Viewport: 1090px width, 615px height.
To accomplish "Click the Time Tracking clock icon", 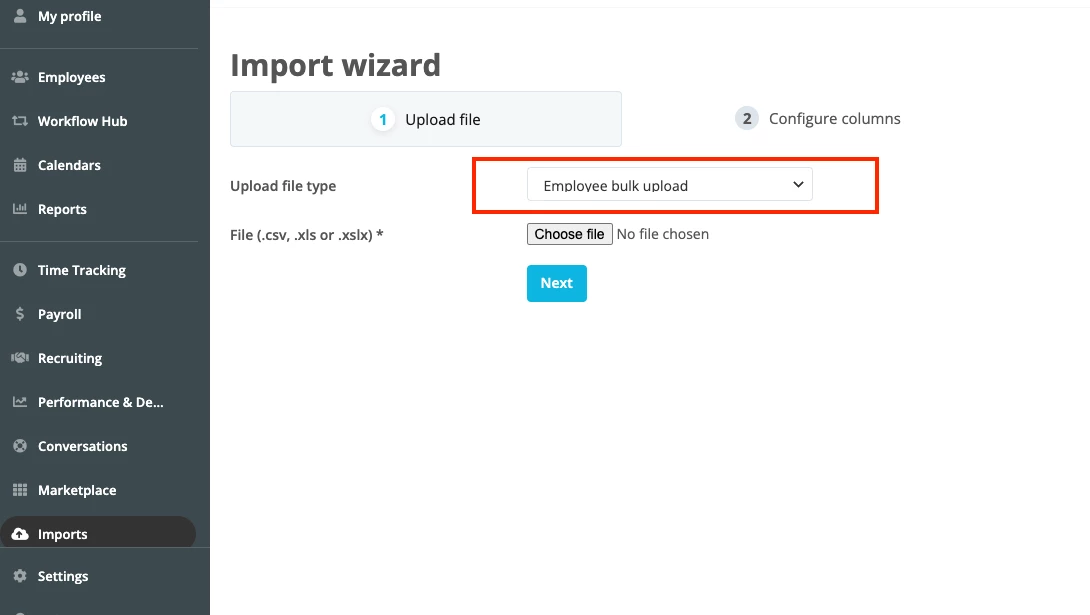I will [20, 270].
